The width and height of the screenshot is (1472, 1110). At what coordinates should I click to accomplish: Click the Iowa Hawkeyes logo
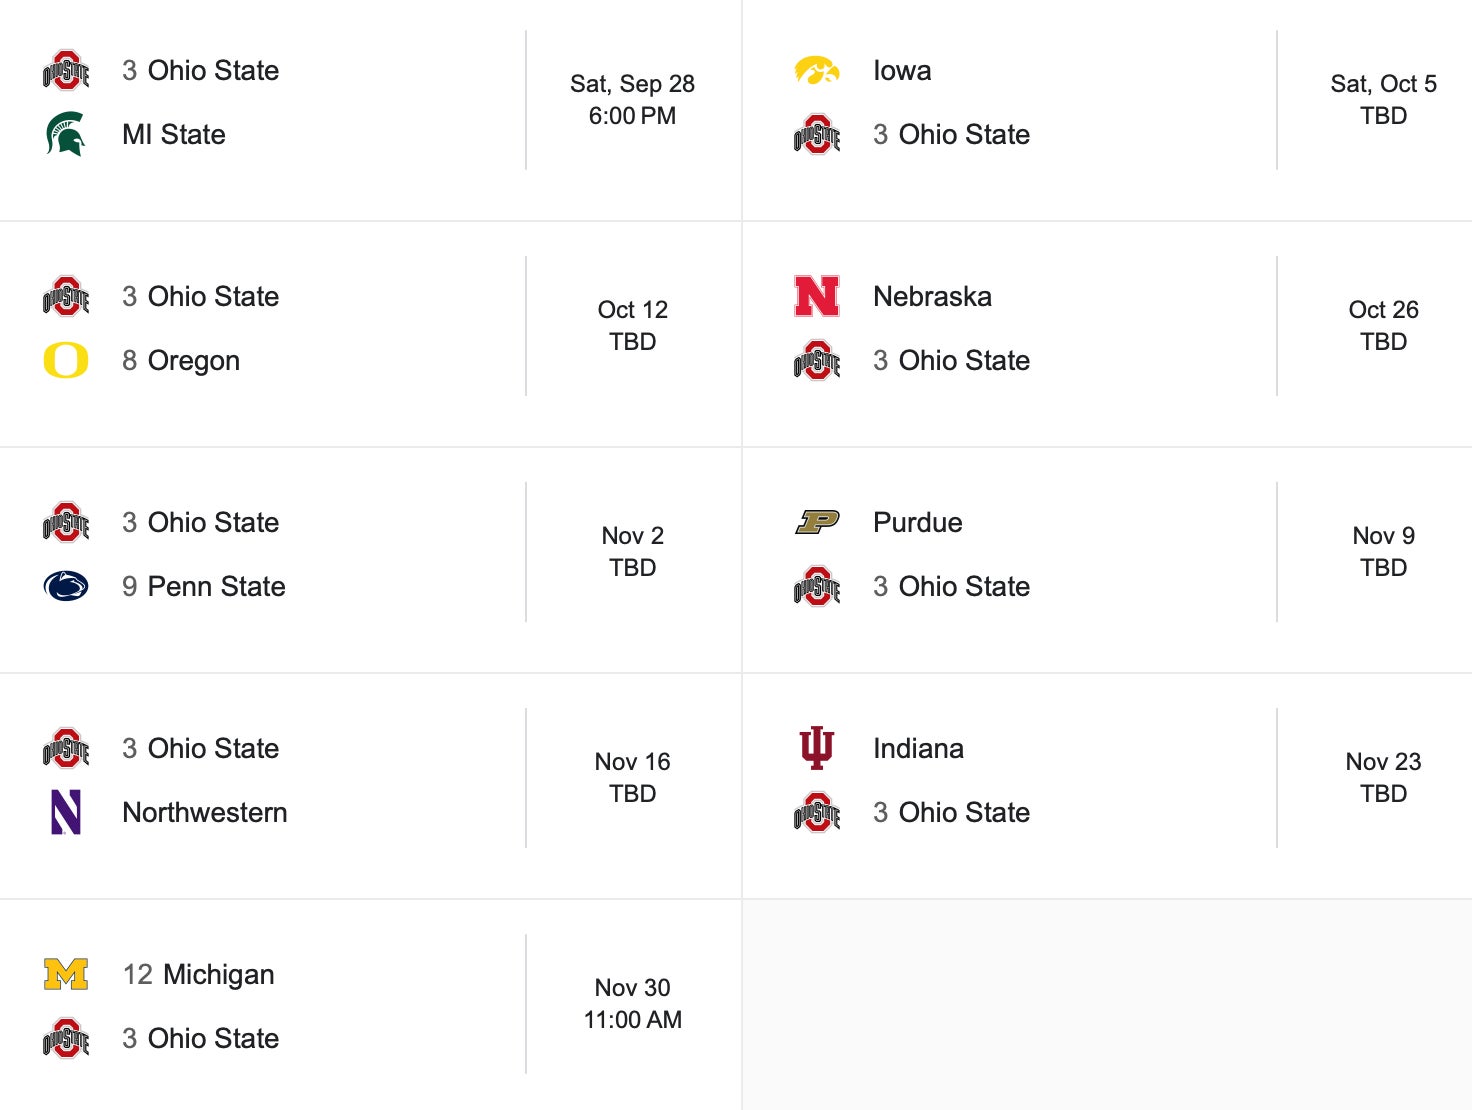816,70
